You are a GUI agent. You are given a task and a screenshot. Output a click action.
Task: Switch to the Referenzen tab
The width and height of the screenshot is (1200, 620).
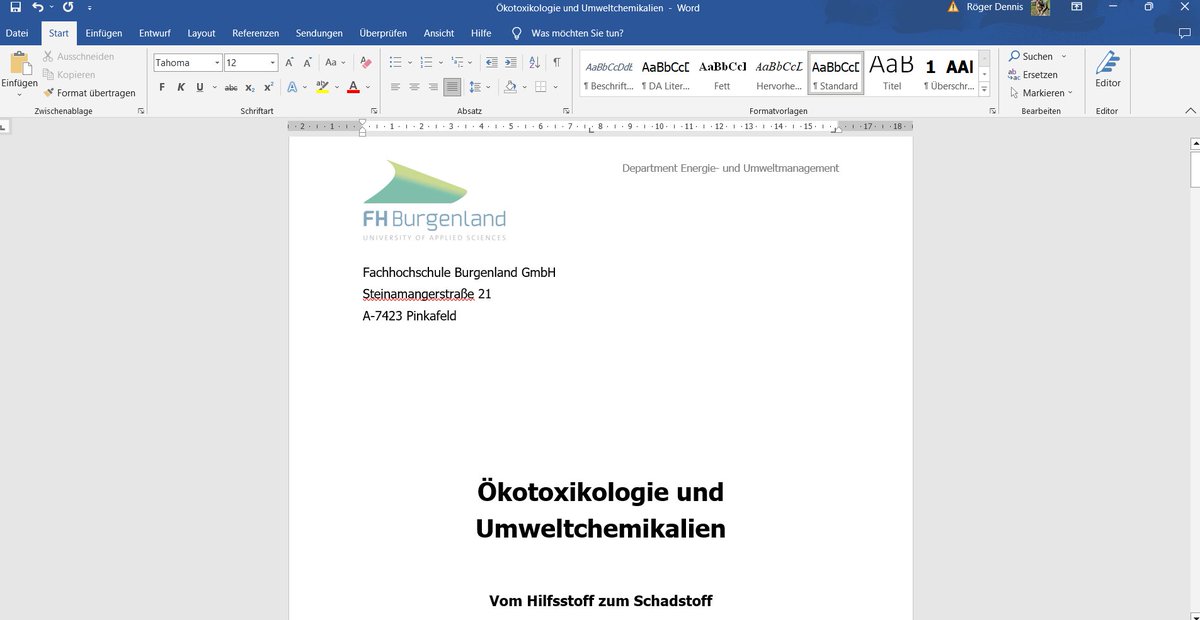[x=255, y=33]
